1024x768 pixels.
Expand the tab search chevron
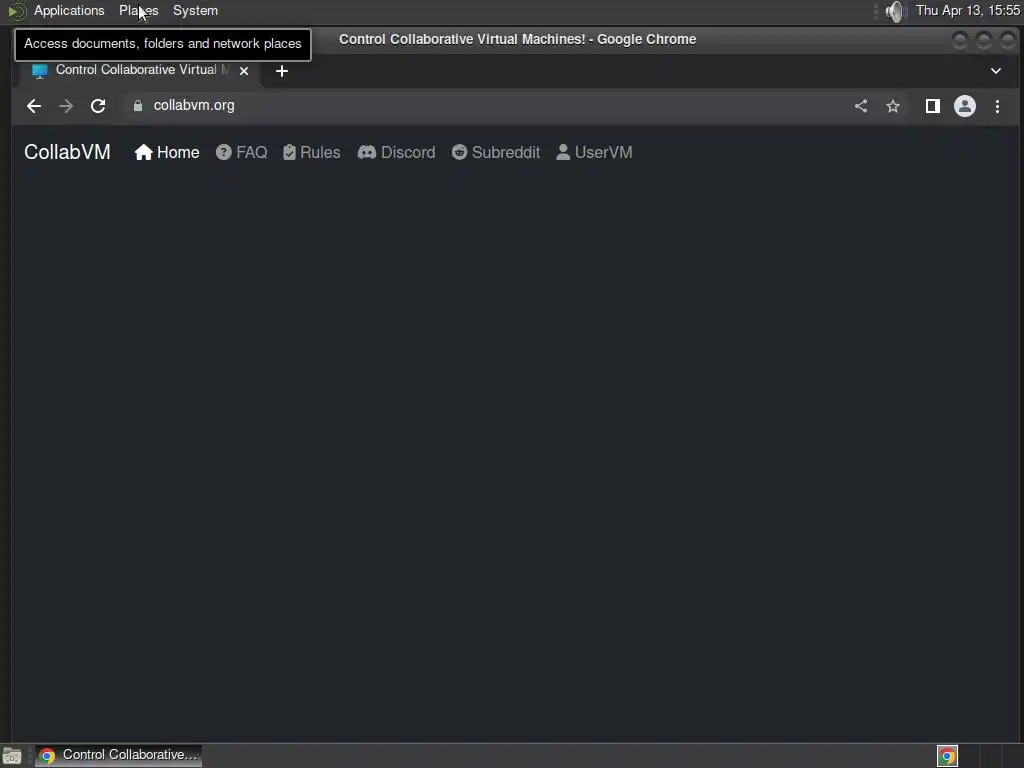[x=996, y=71]
